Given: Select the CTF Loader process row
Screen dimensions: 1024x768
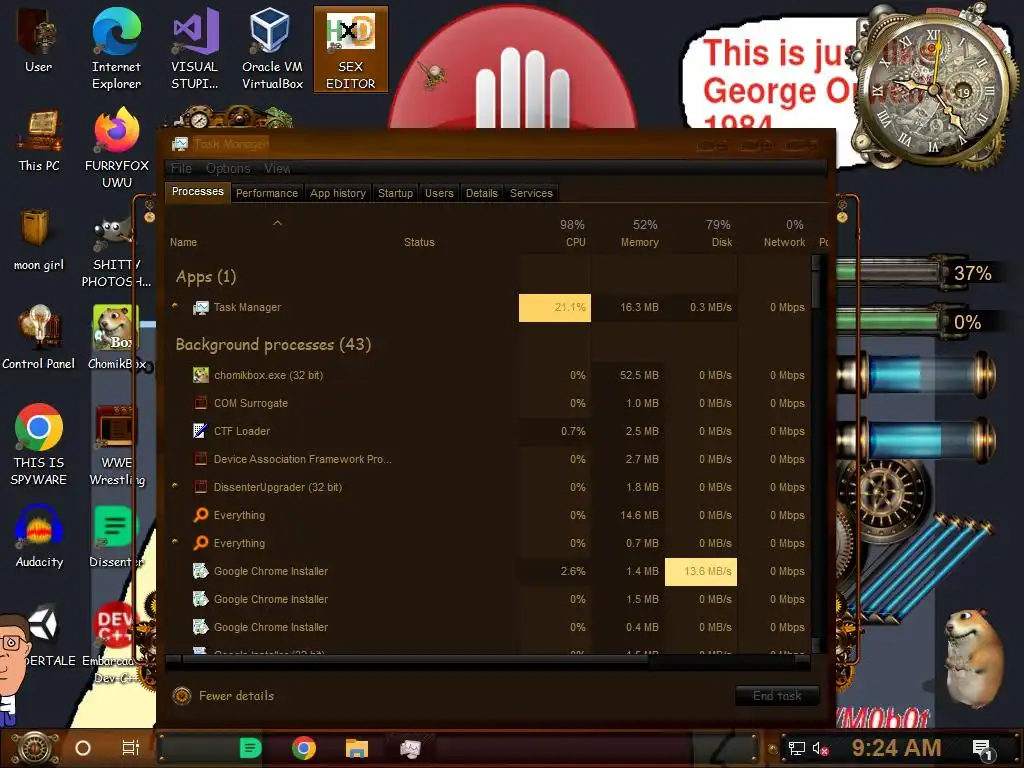Looking at the screenshot, I should 488,431.
